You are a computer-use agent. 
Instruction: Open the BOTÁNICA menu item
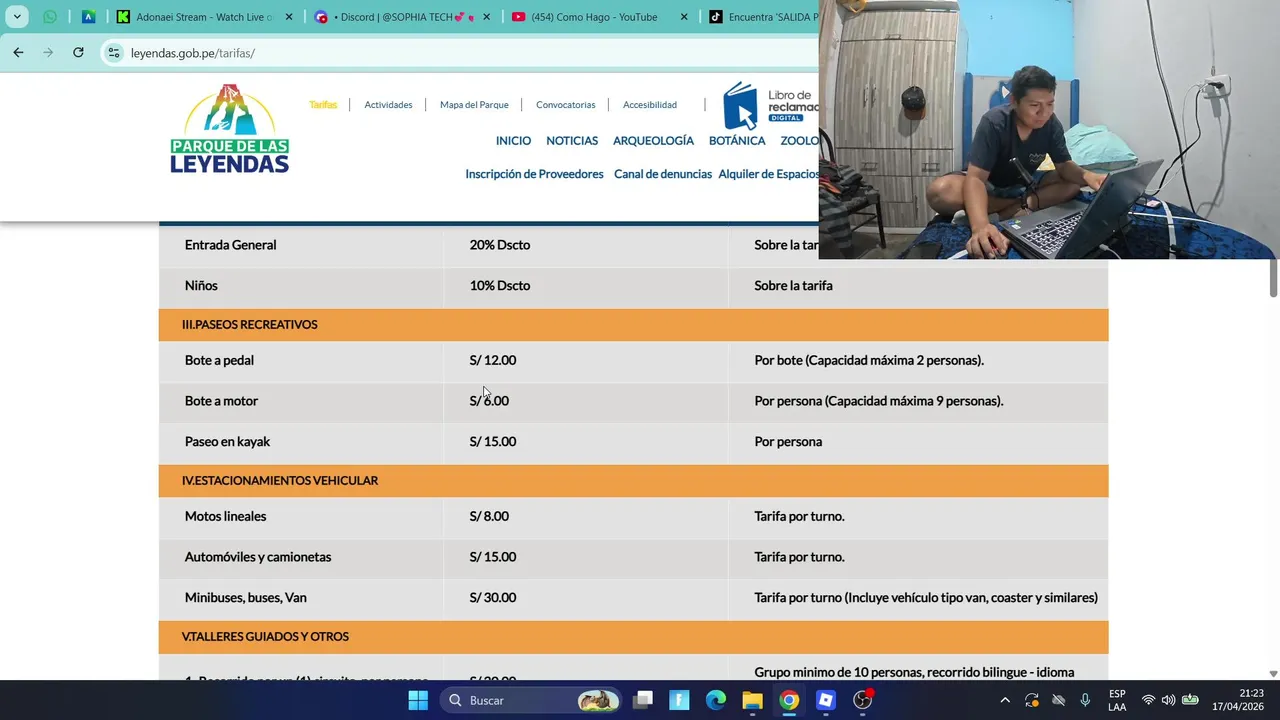[737, 141]
